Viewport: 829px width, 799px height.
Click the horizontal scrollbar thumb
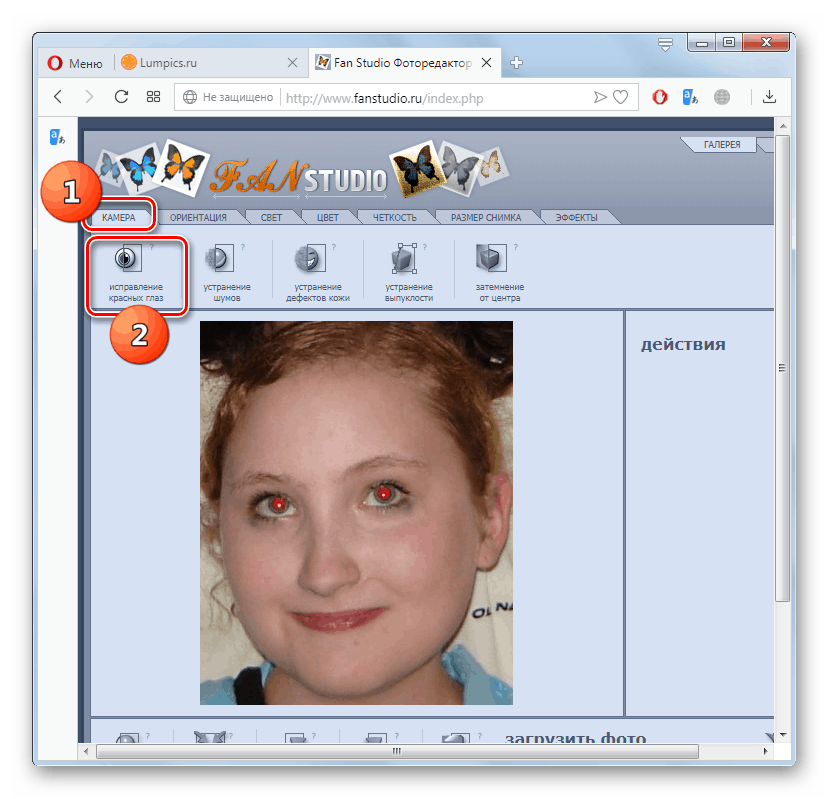[397, 751]
